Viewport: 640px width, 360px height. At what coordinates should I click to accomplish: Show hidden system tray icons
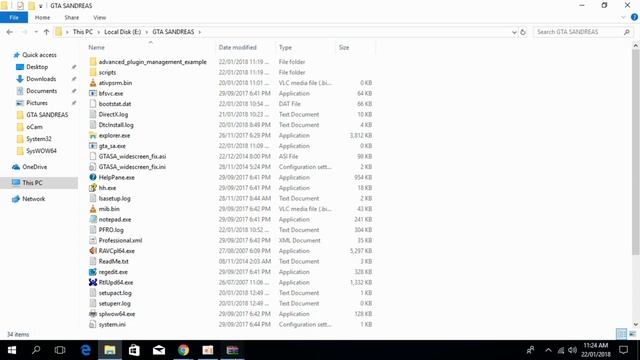point(548,350)
